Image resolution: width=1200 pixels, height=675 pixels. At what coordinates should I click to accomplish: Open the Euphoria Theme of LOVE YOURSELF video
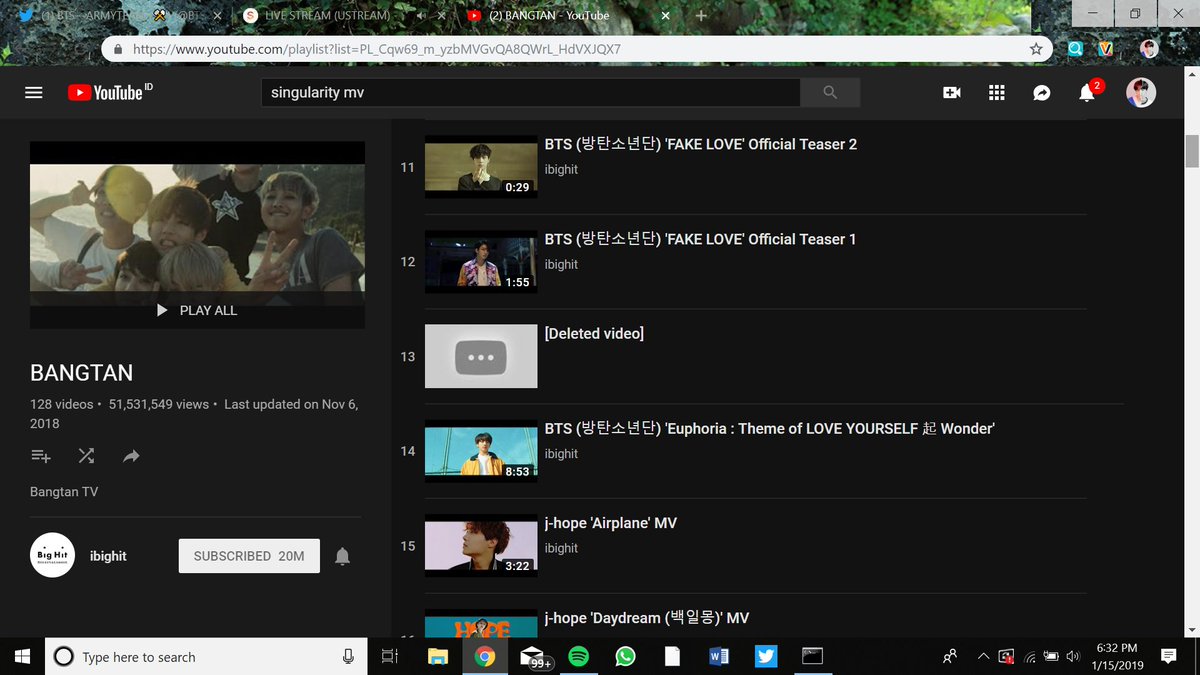(769, 428)
